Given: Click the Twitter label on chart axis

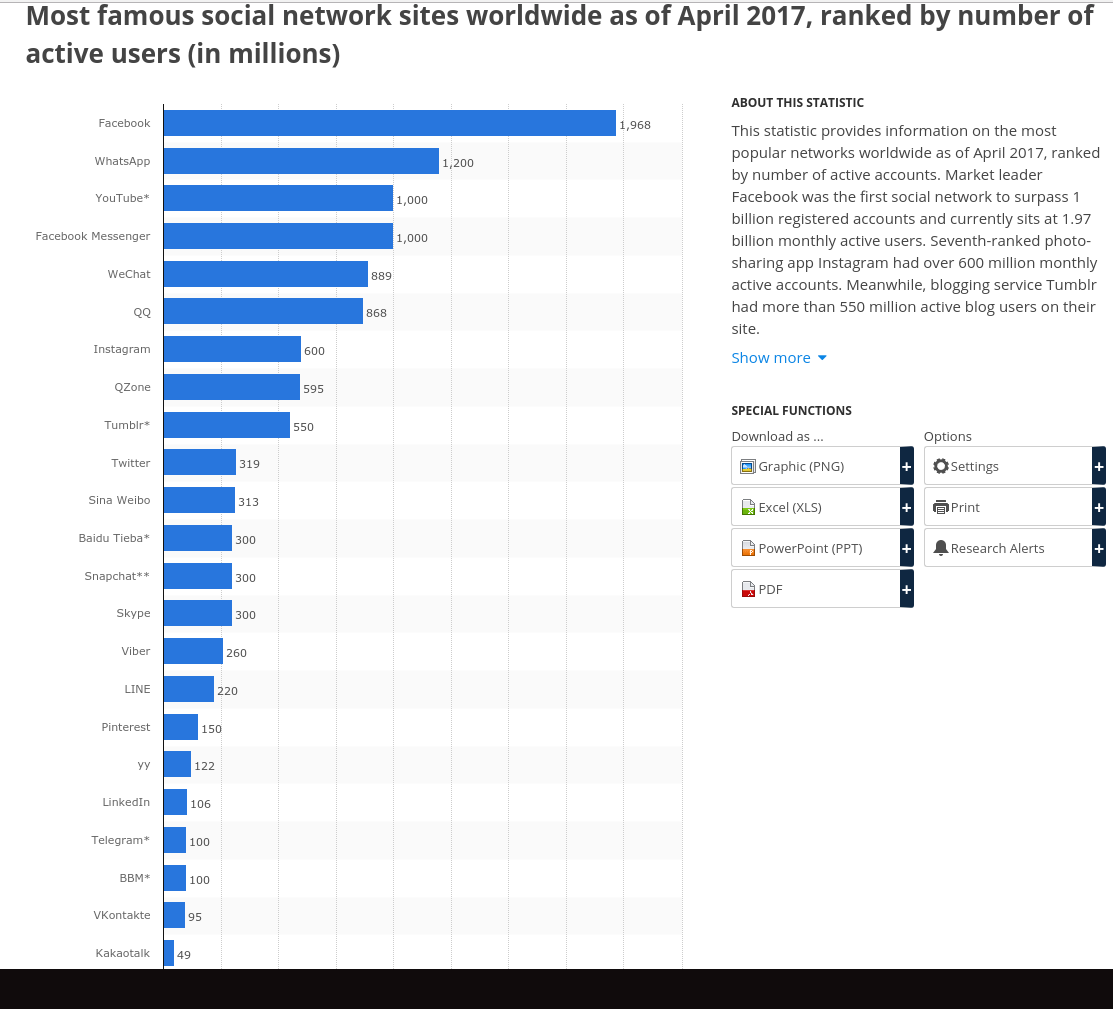Looking at the screenshot, I should tap(131, 463).
